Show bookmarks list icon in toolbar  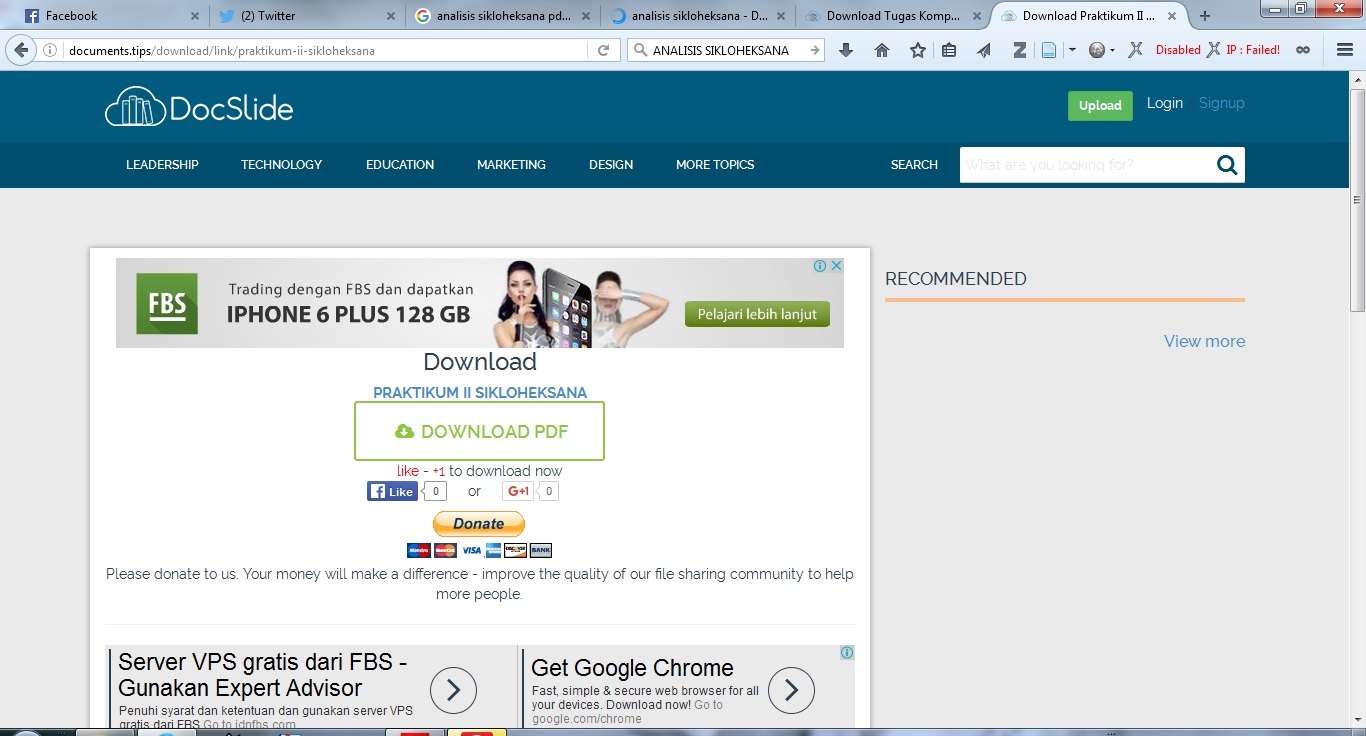pyautogui.click(x=949, y=50)
